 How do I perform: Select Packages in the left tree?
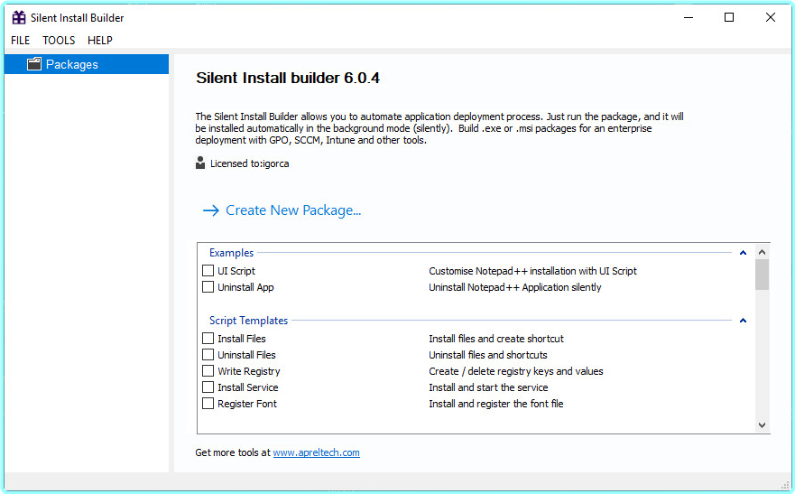point(87,64)
